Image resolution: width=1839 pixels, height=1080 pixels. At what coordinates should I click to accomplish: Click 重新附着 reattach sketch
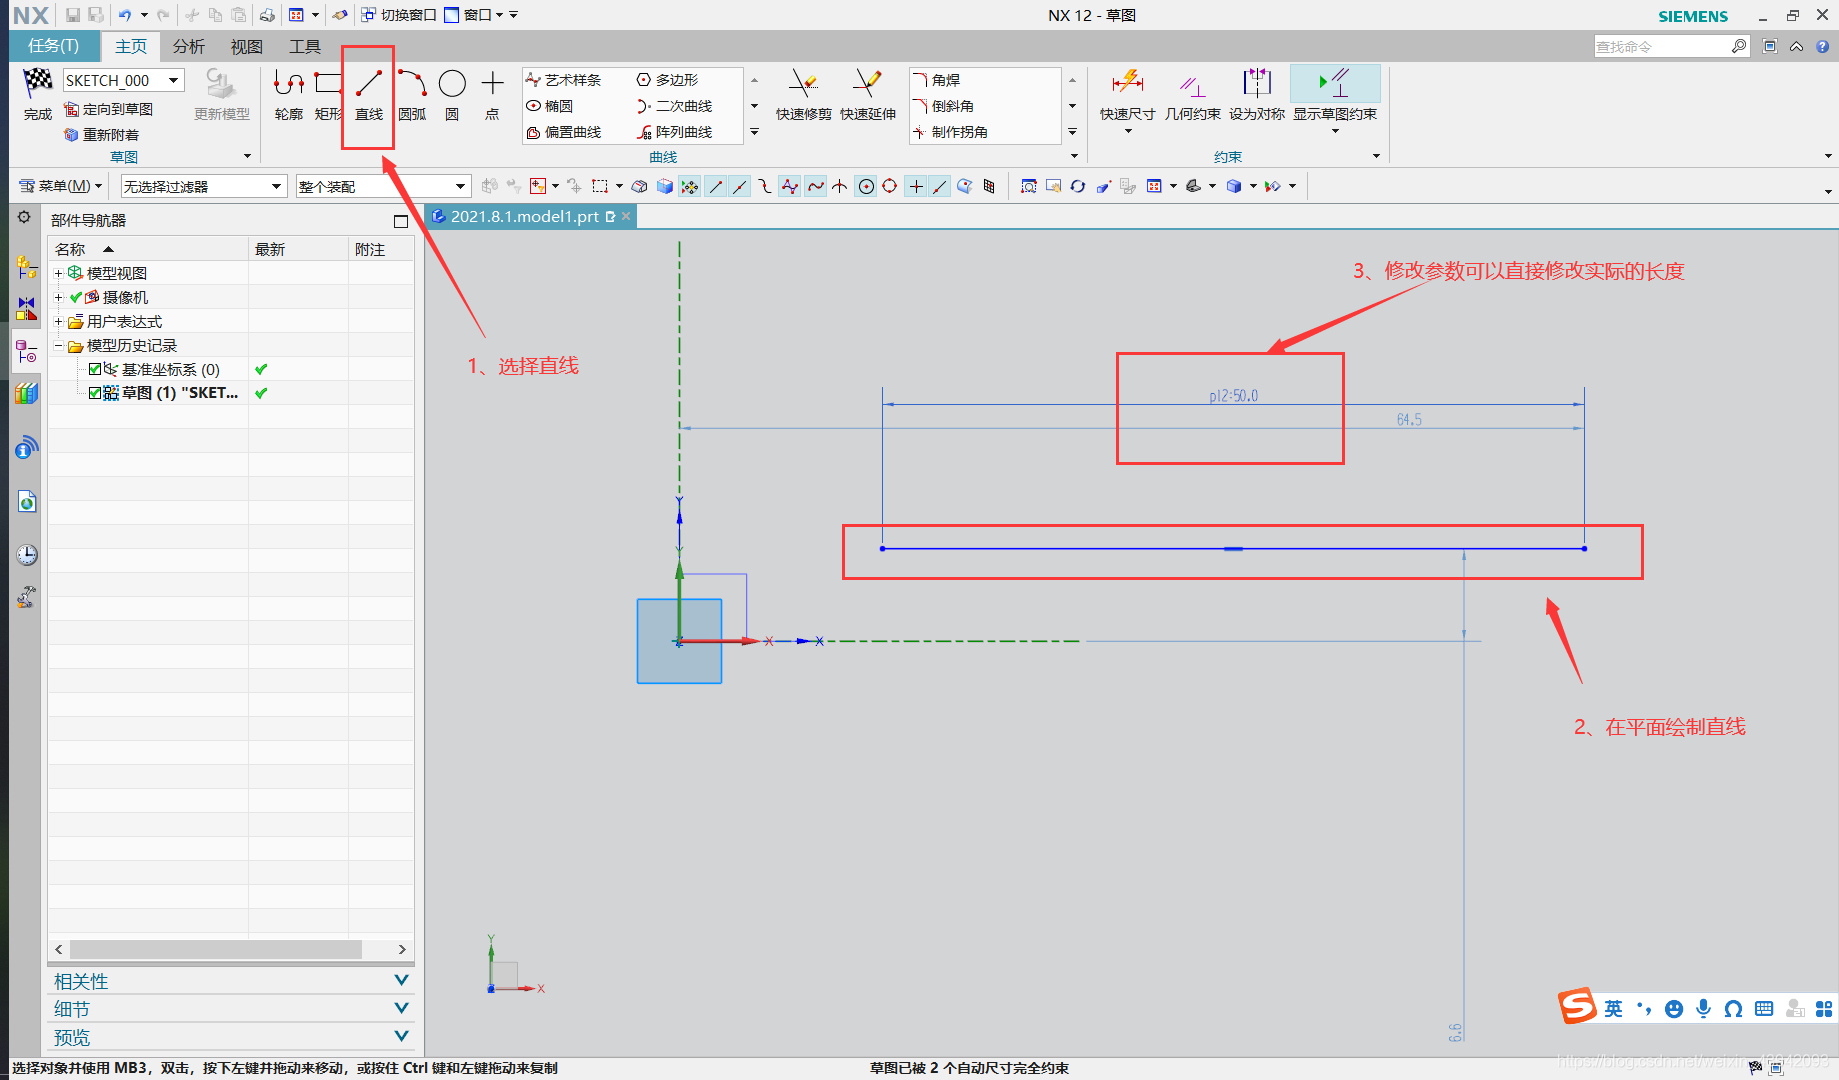[102, 135]
